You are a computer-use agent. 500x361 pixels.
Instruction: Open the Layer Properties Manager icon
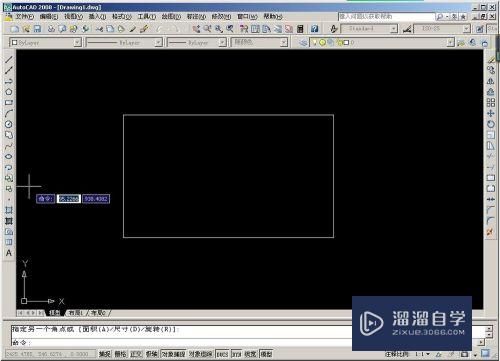(303, 43)
